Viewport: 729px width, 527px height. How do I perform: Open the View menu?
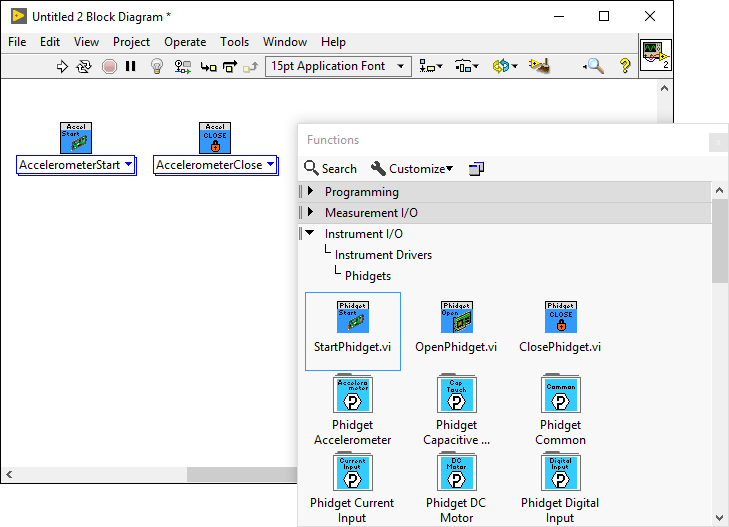click(86, 42)
